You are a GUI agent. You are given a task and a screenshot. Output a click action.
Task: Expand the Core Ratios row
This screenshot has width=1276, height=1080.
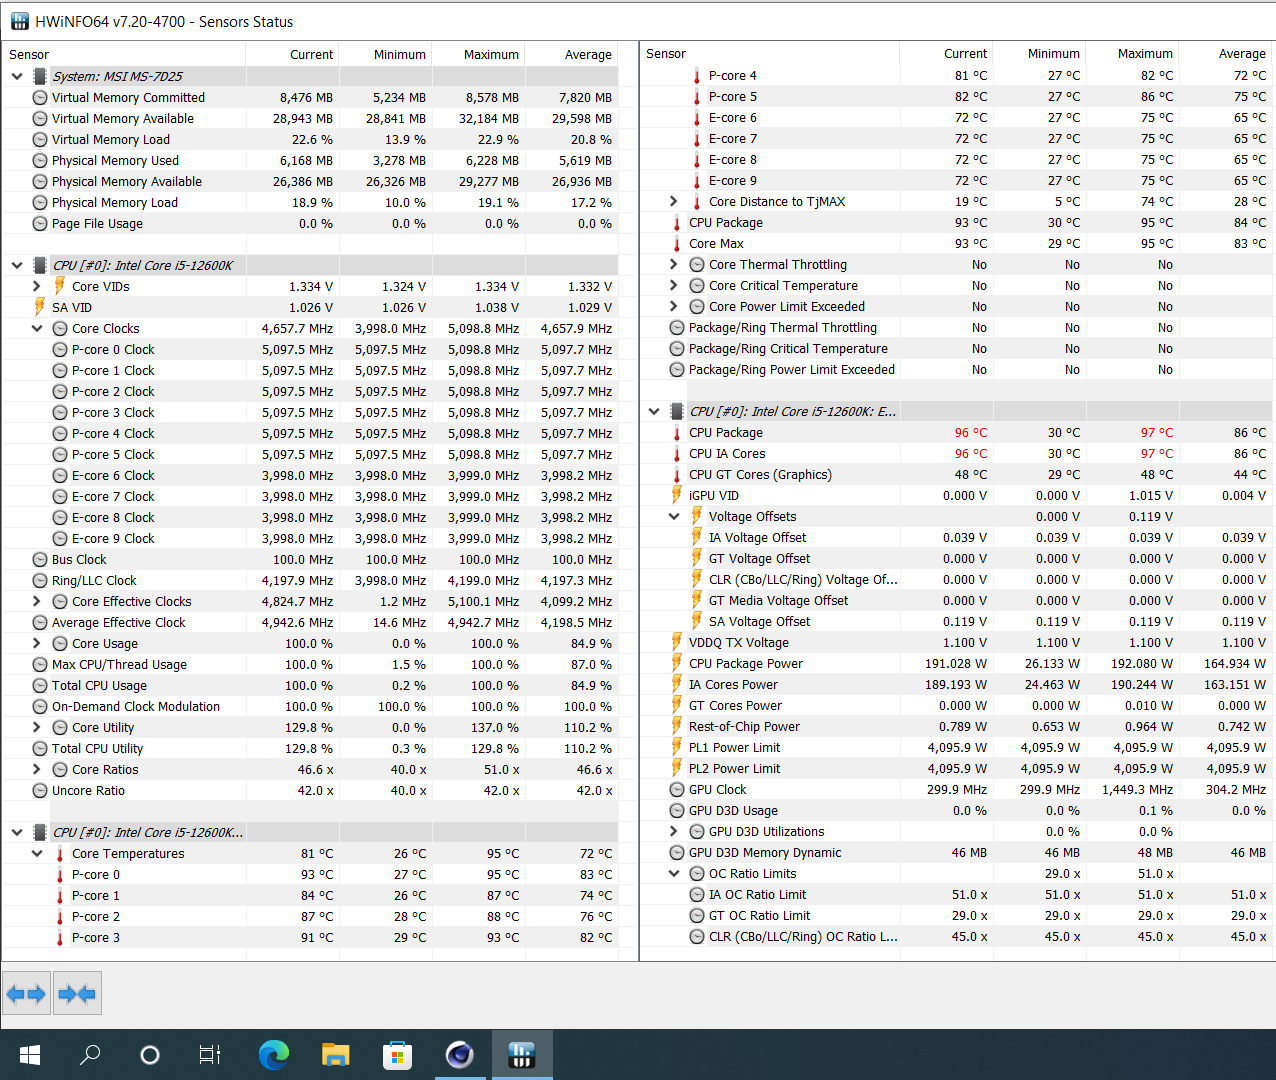pos(37,769)
